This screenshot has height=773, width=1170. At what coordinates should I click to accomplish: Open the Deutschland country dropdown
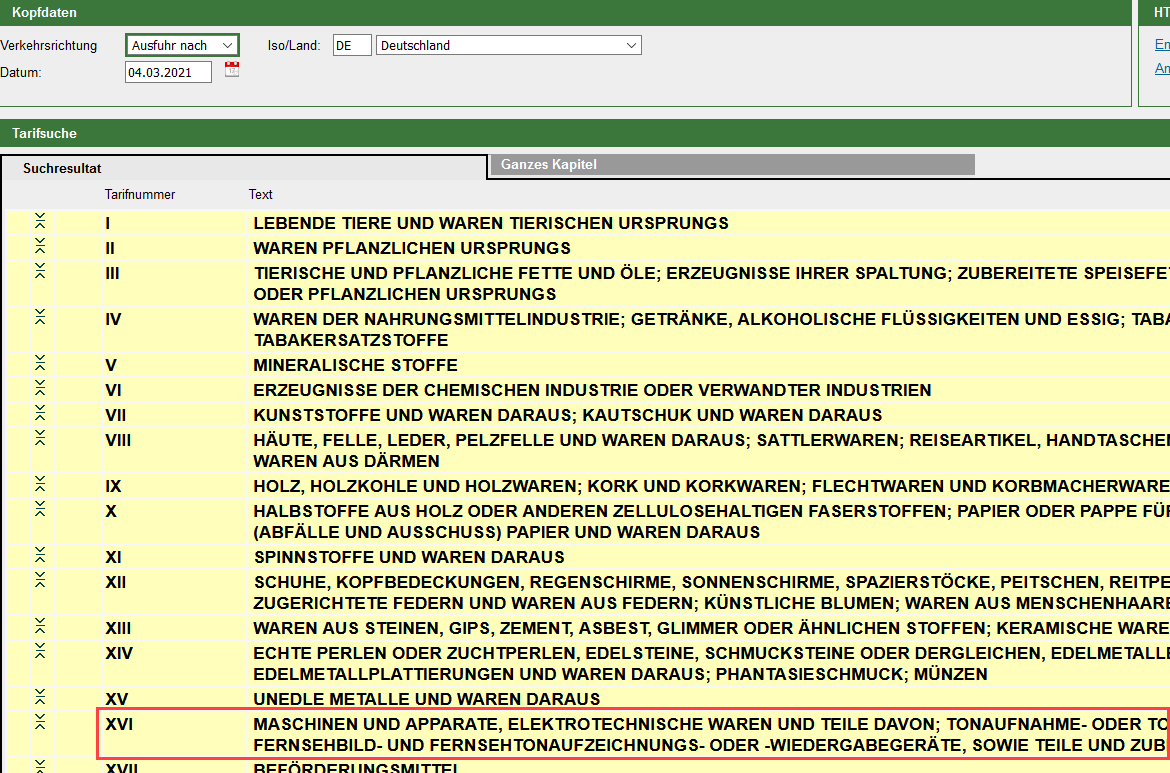(509, 46)
